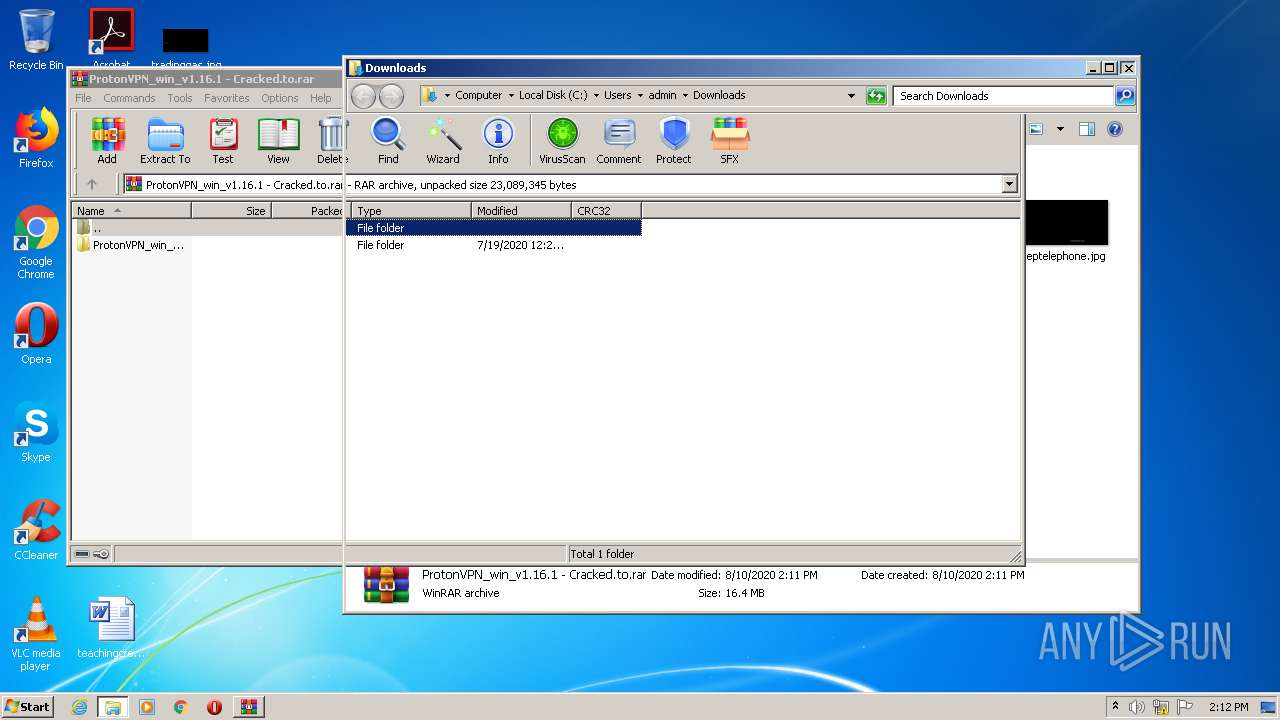The width and height of the screenshot is (1280, 720).
Task: Click the Users breadcrumb segment
Action: [x=617, y=95]
